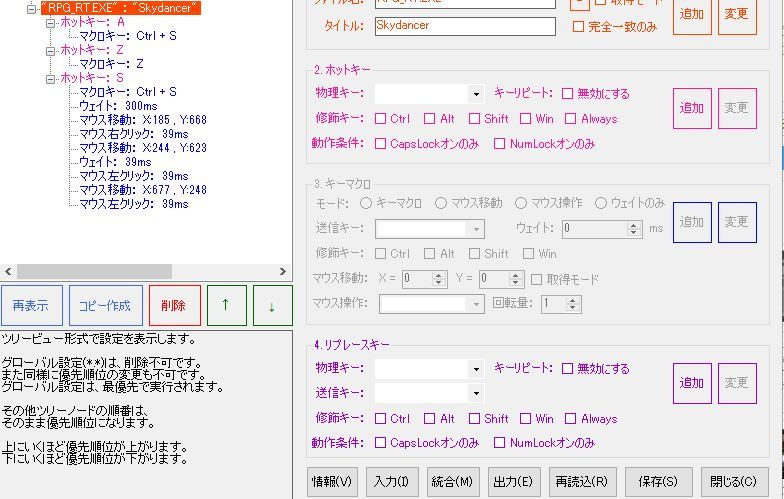Screen dimensions: 784x499
Task: Click the 保存(S) save button
Action: 658,482
